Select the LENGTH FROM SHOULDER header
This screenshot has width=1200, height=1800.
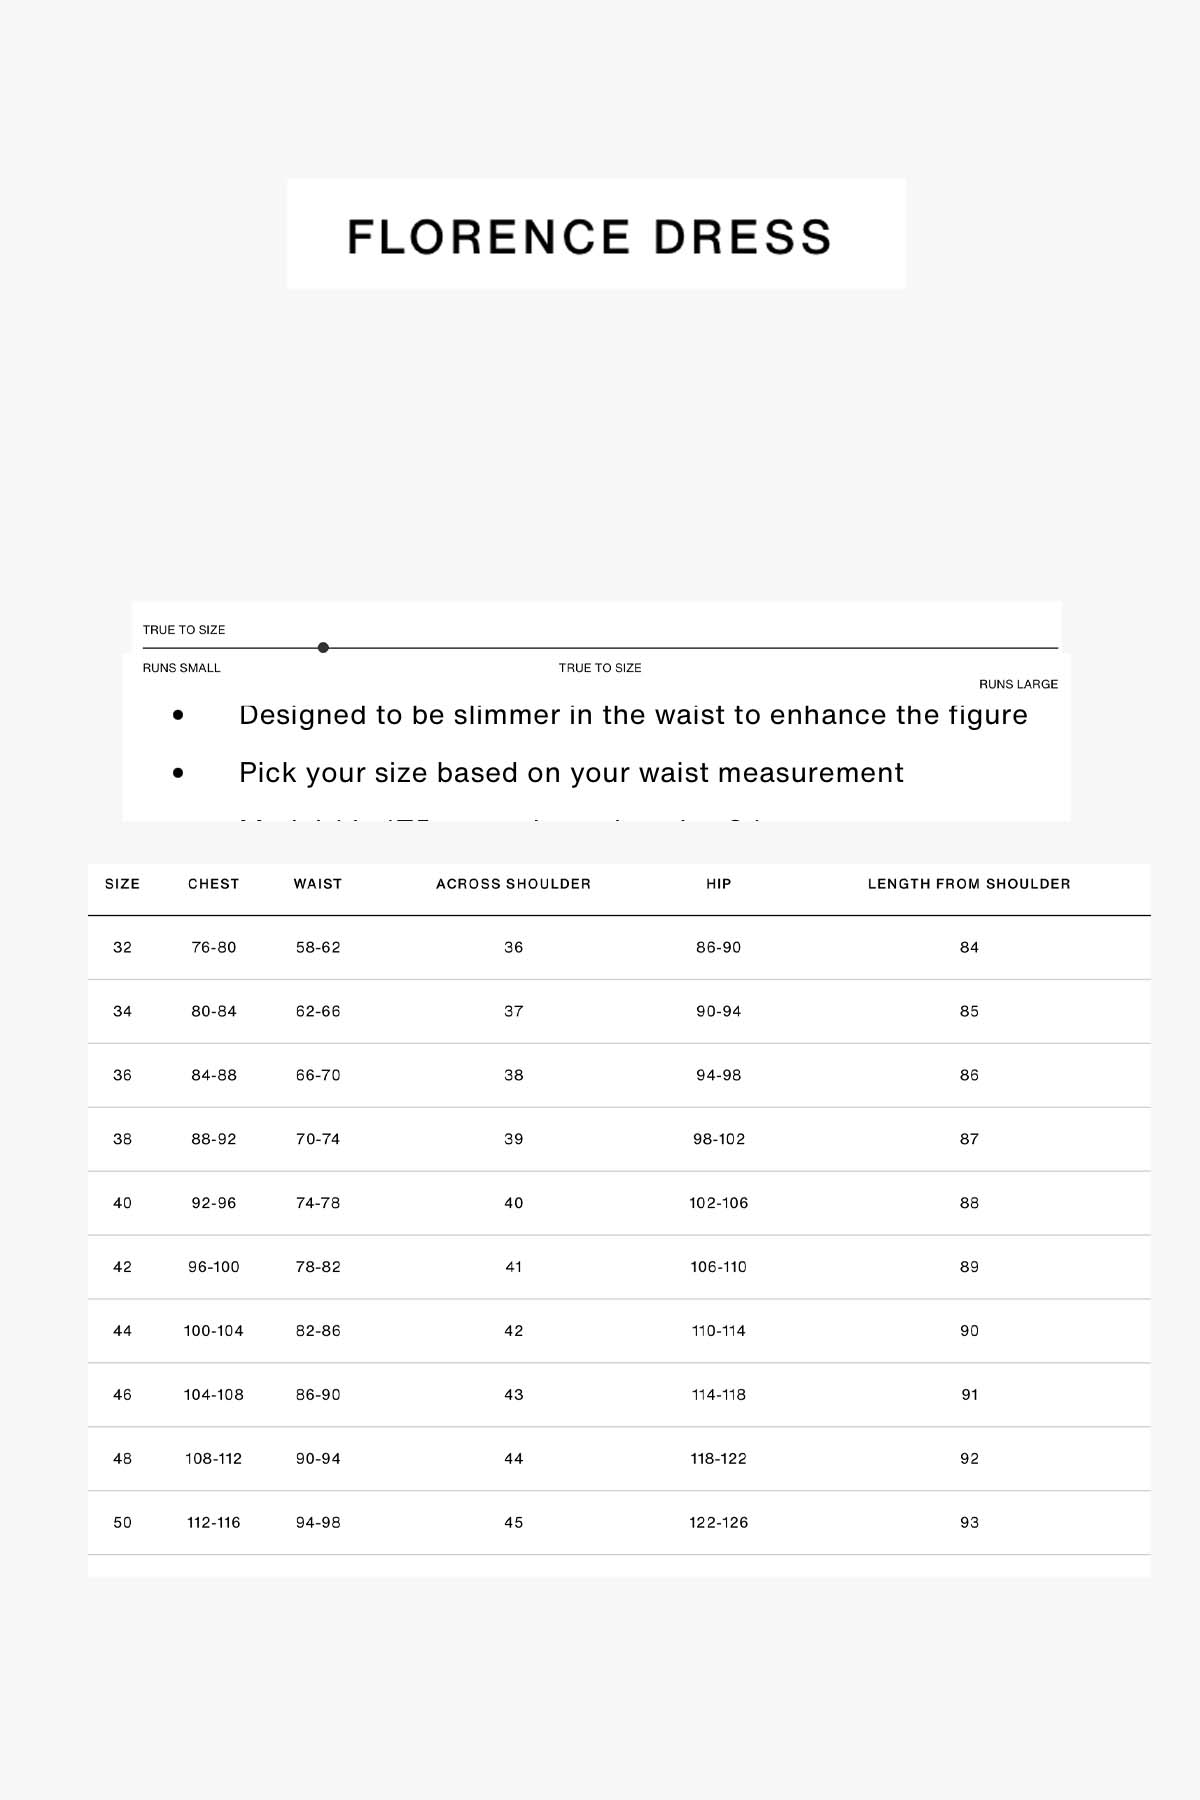[969, 884]
